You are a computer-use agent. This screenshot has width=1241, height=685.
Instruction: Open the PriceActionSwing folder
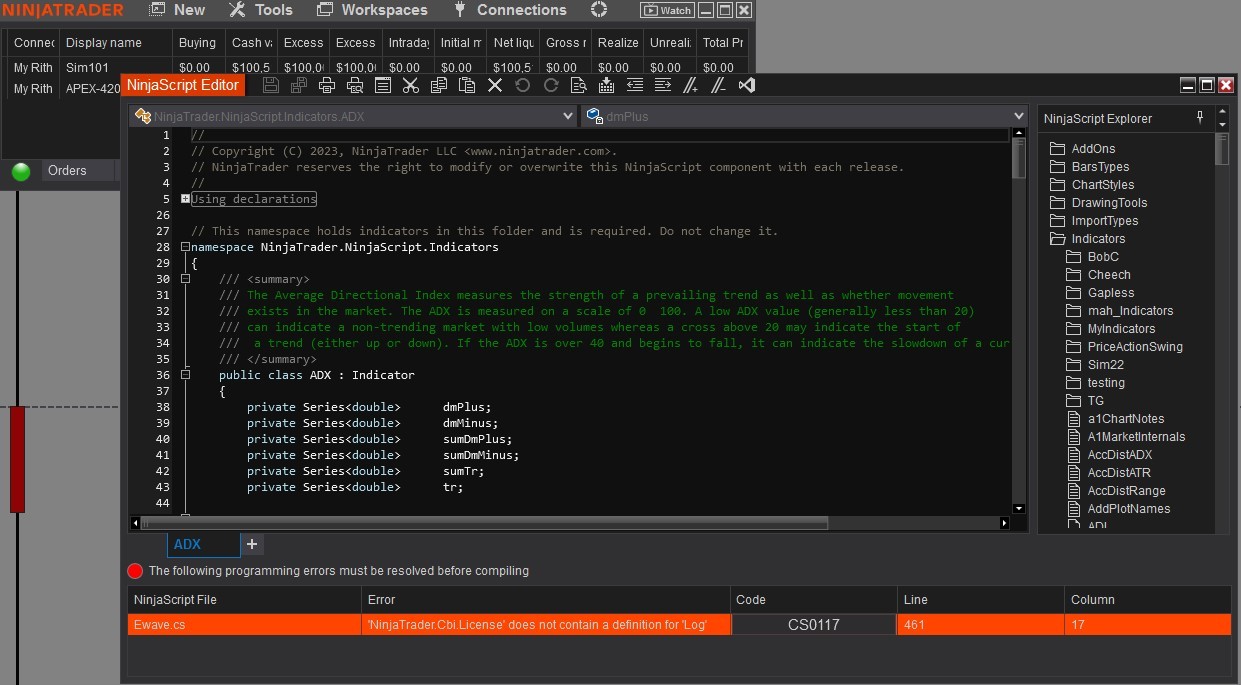[x=1124, y=347]
